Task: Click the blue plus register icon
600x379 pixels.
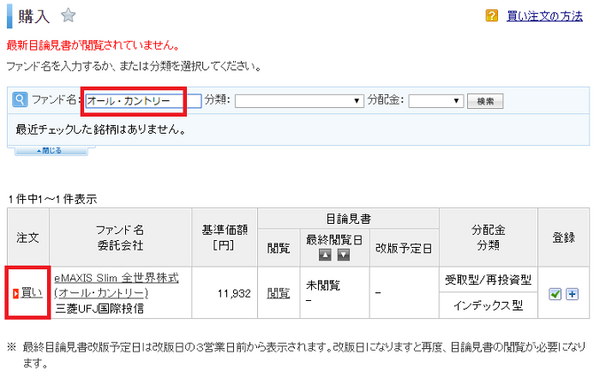Action: [572, 294]
